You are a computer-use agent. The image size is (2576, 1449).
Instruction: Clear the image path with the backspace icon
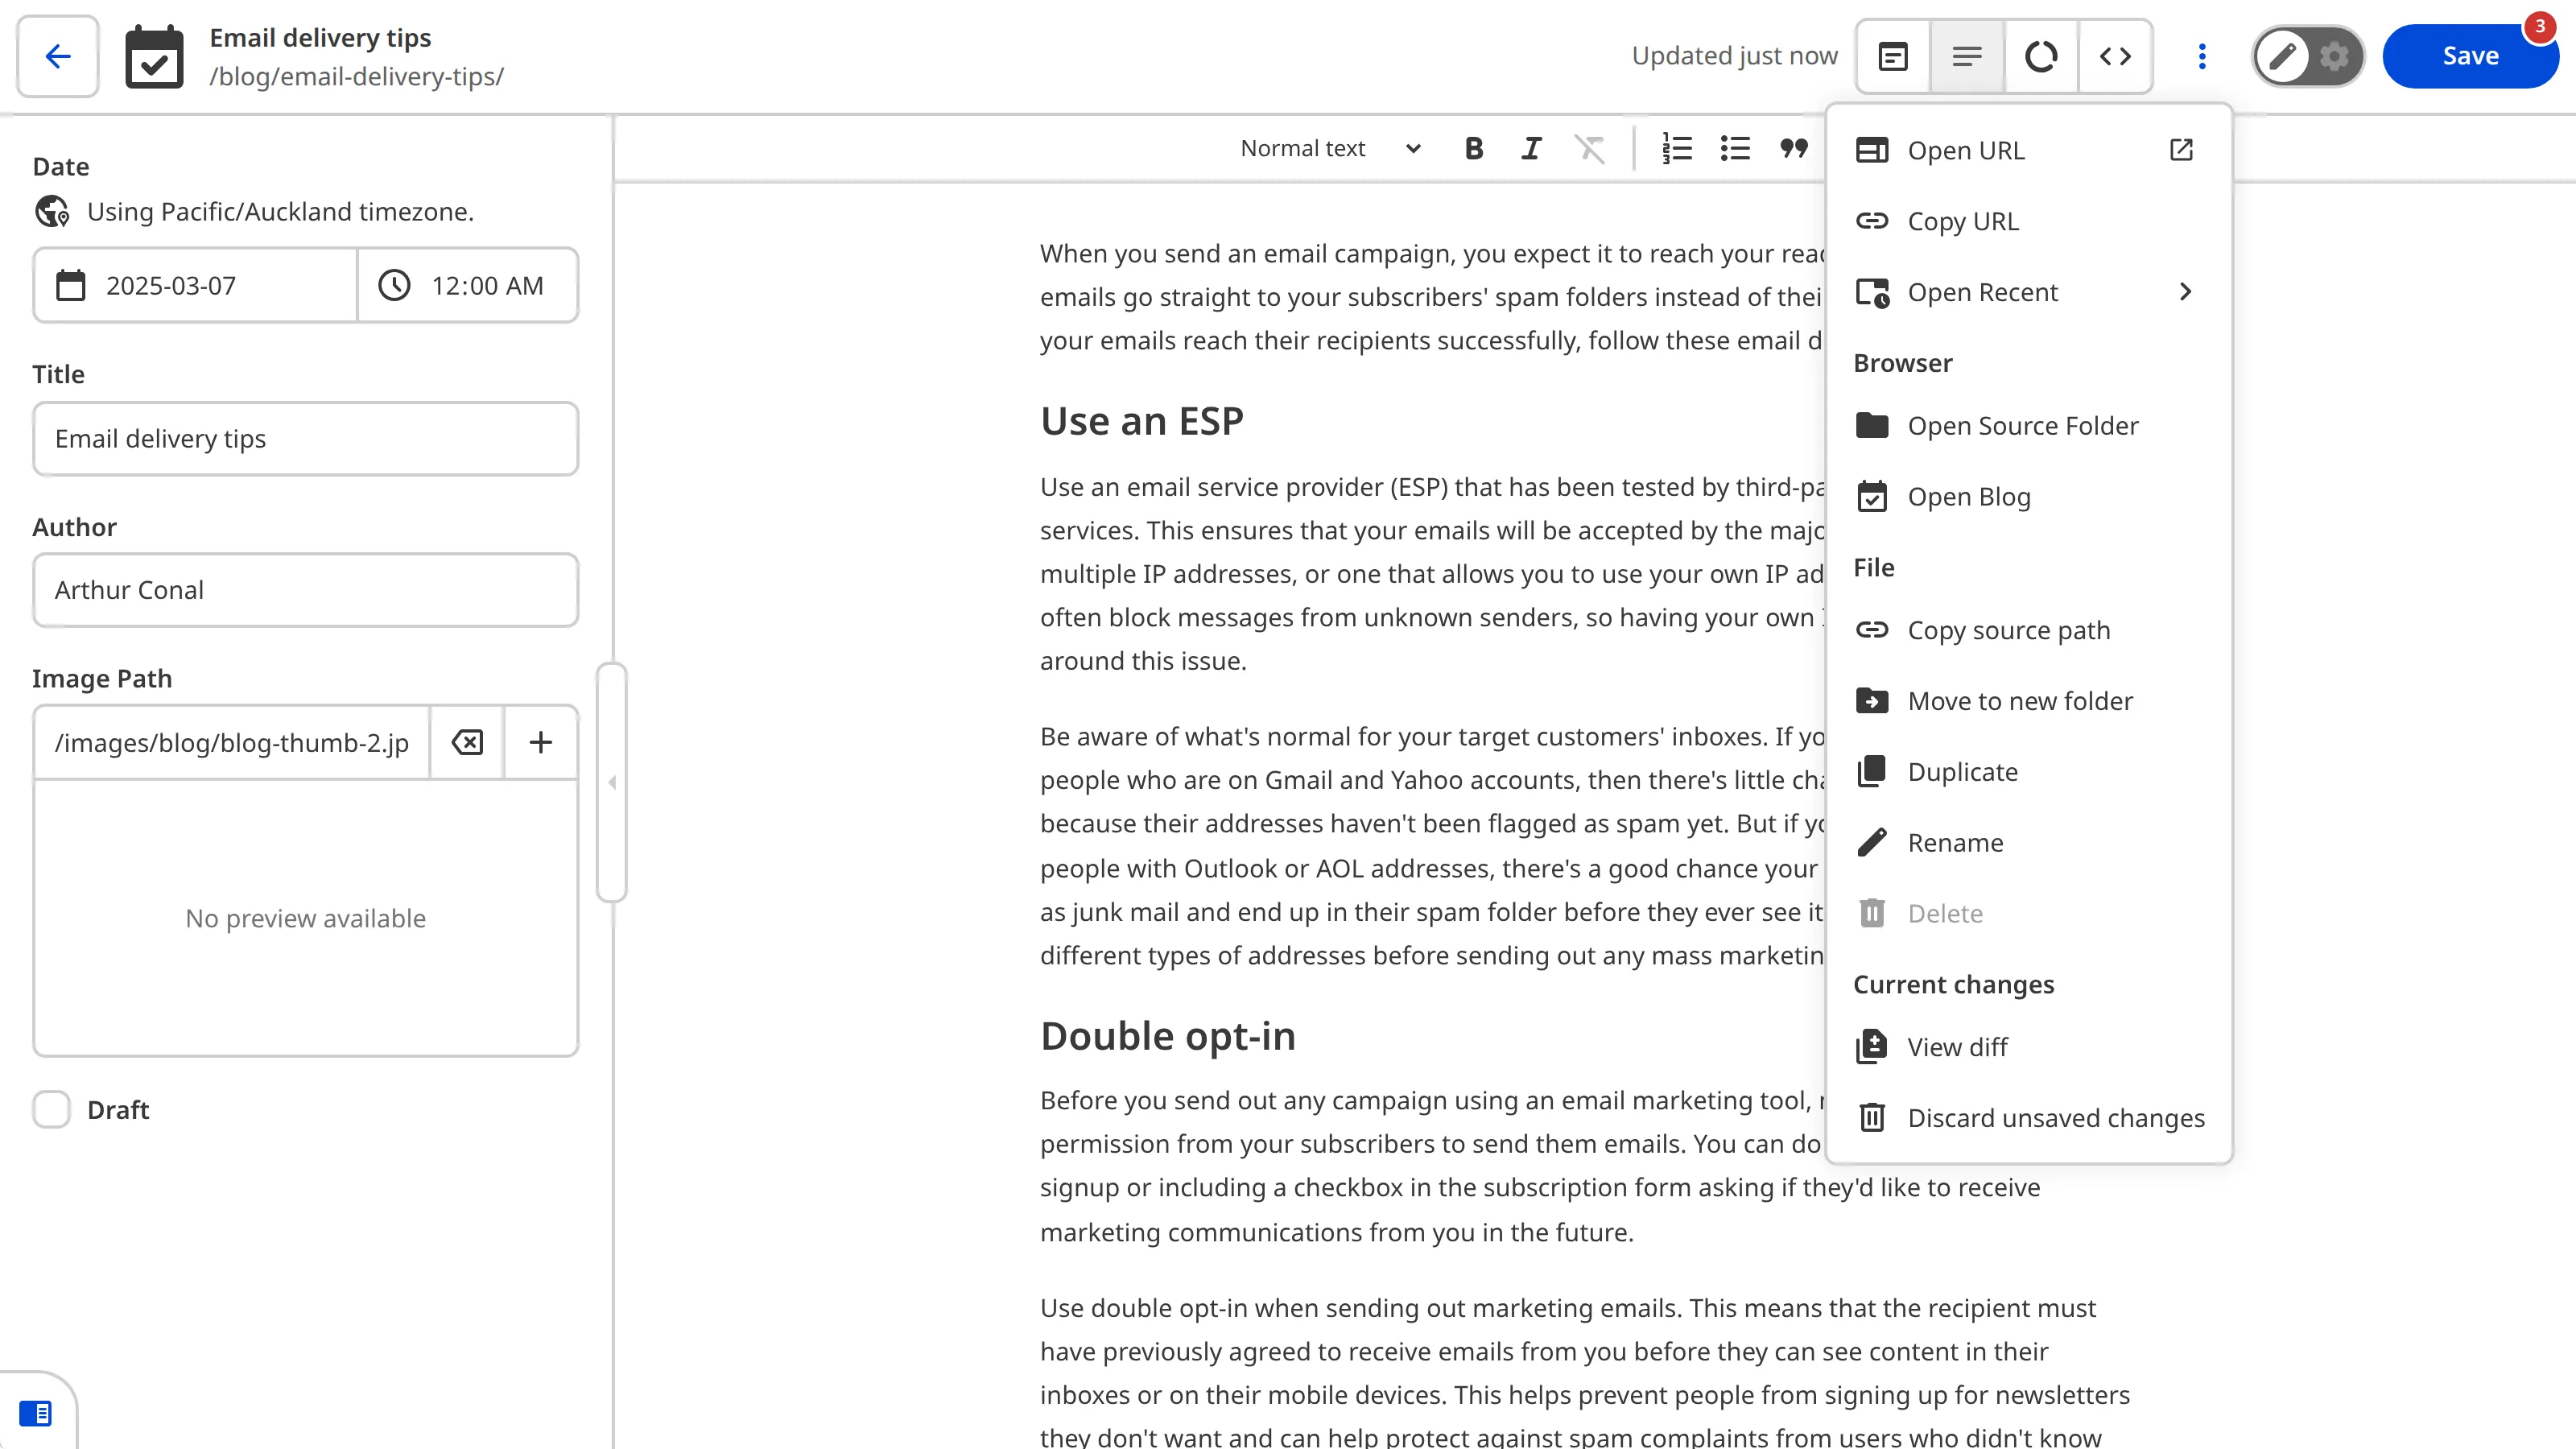[466, 742]
